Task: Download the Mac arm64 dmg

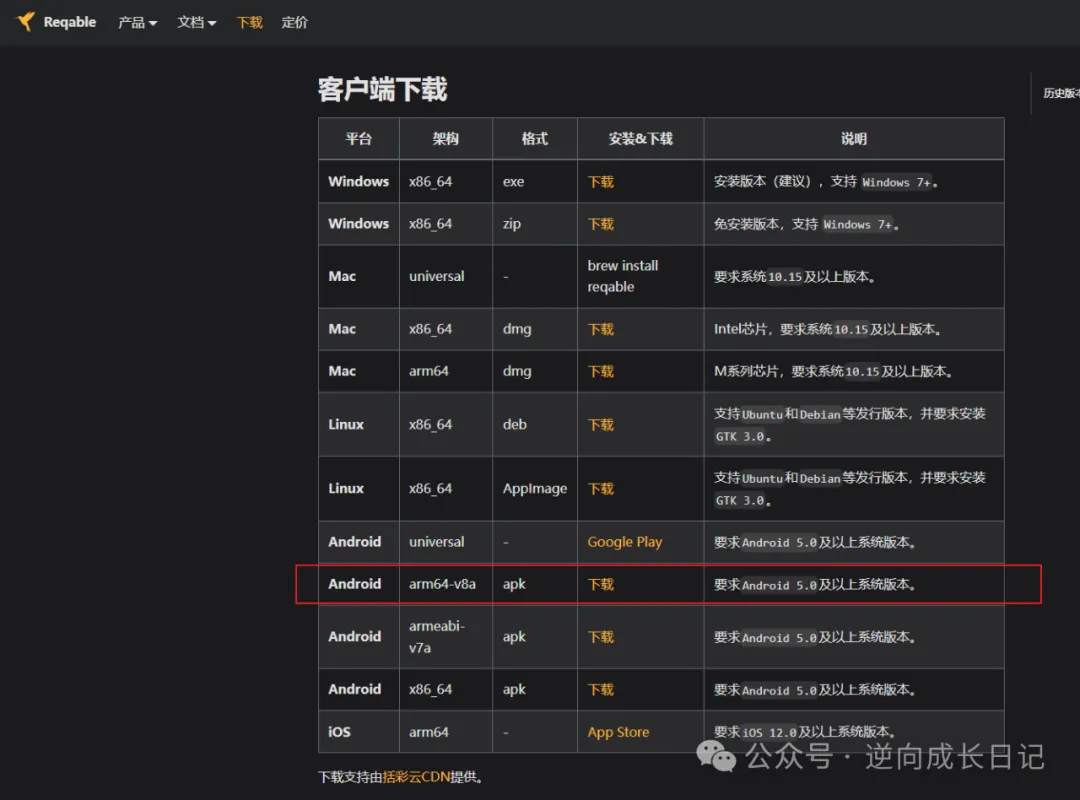Action: pyautogui.click(x=601, y=371)
